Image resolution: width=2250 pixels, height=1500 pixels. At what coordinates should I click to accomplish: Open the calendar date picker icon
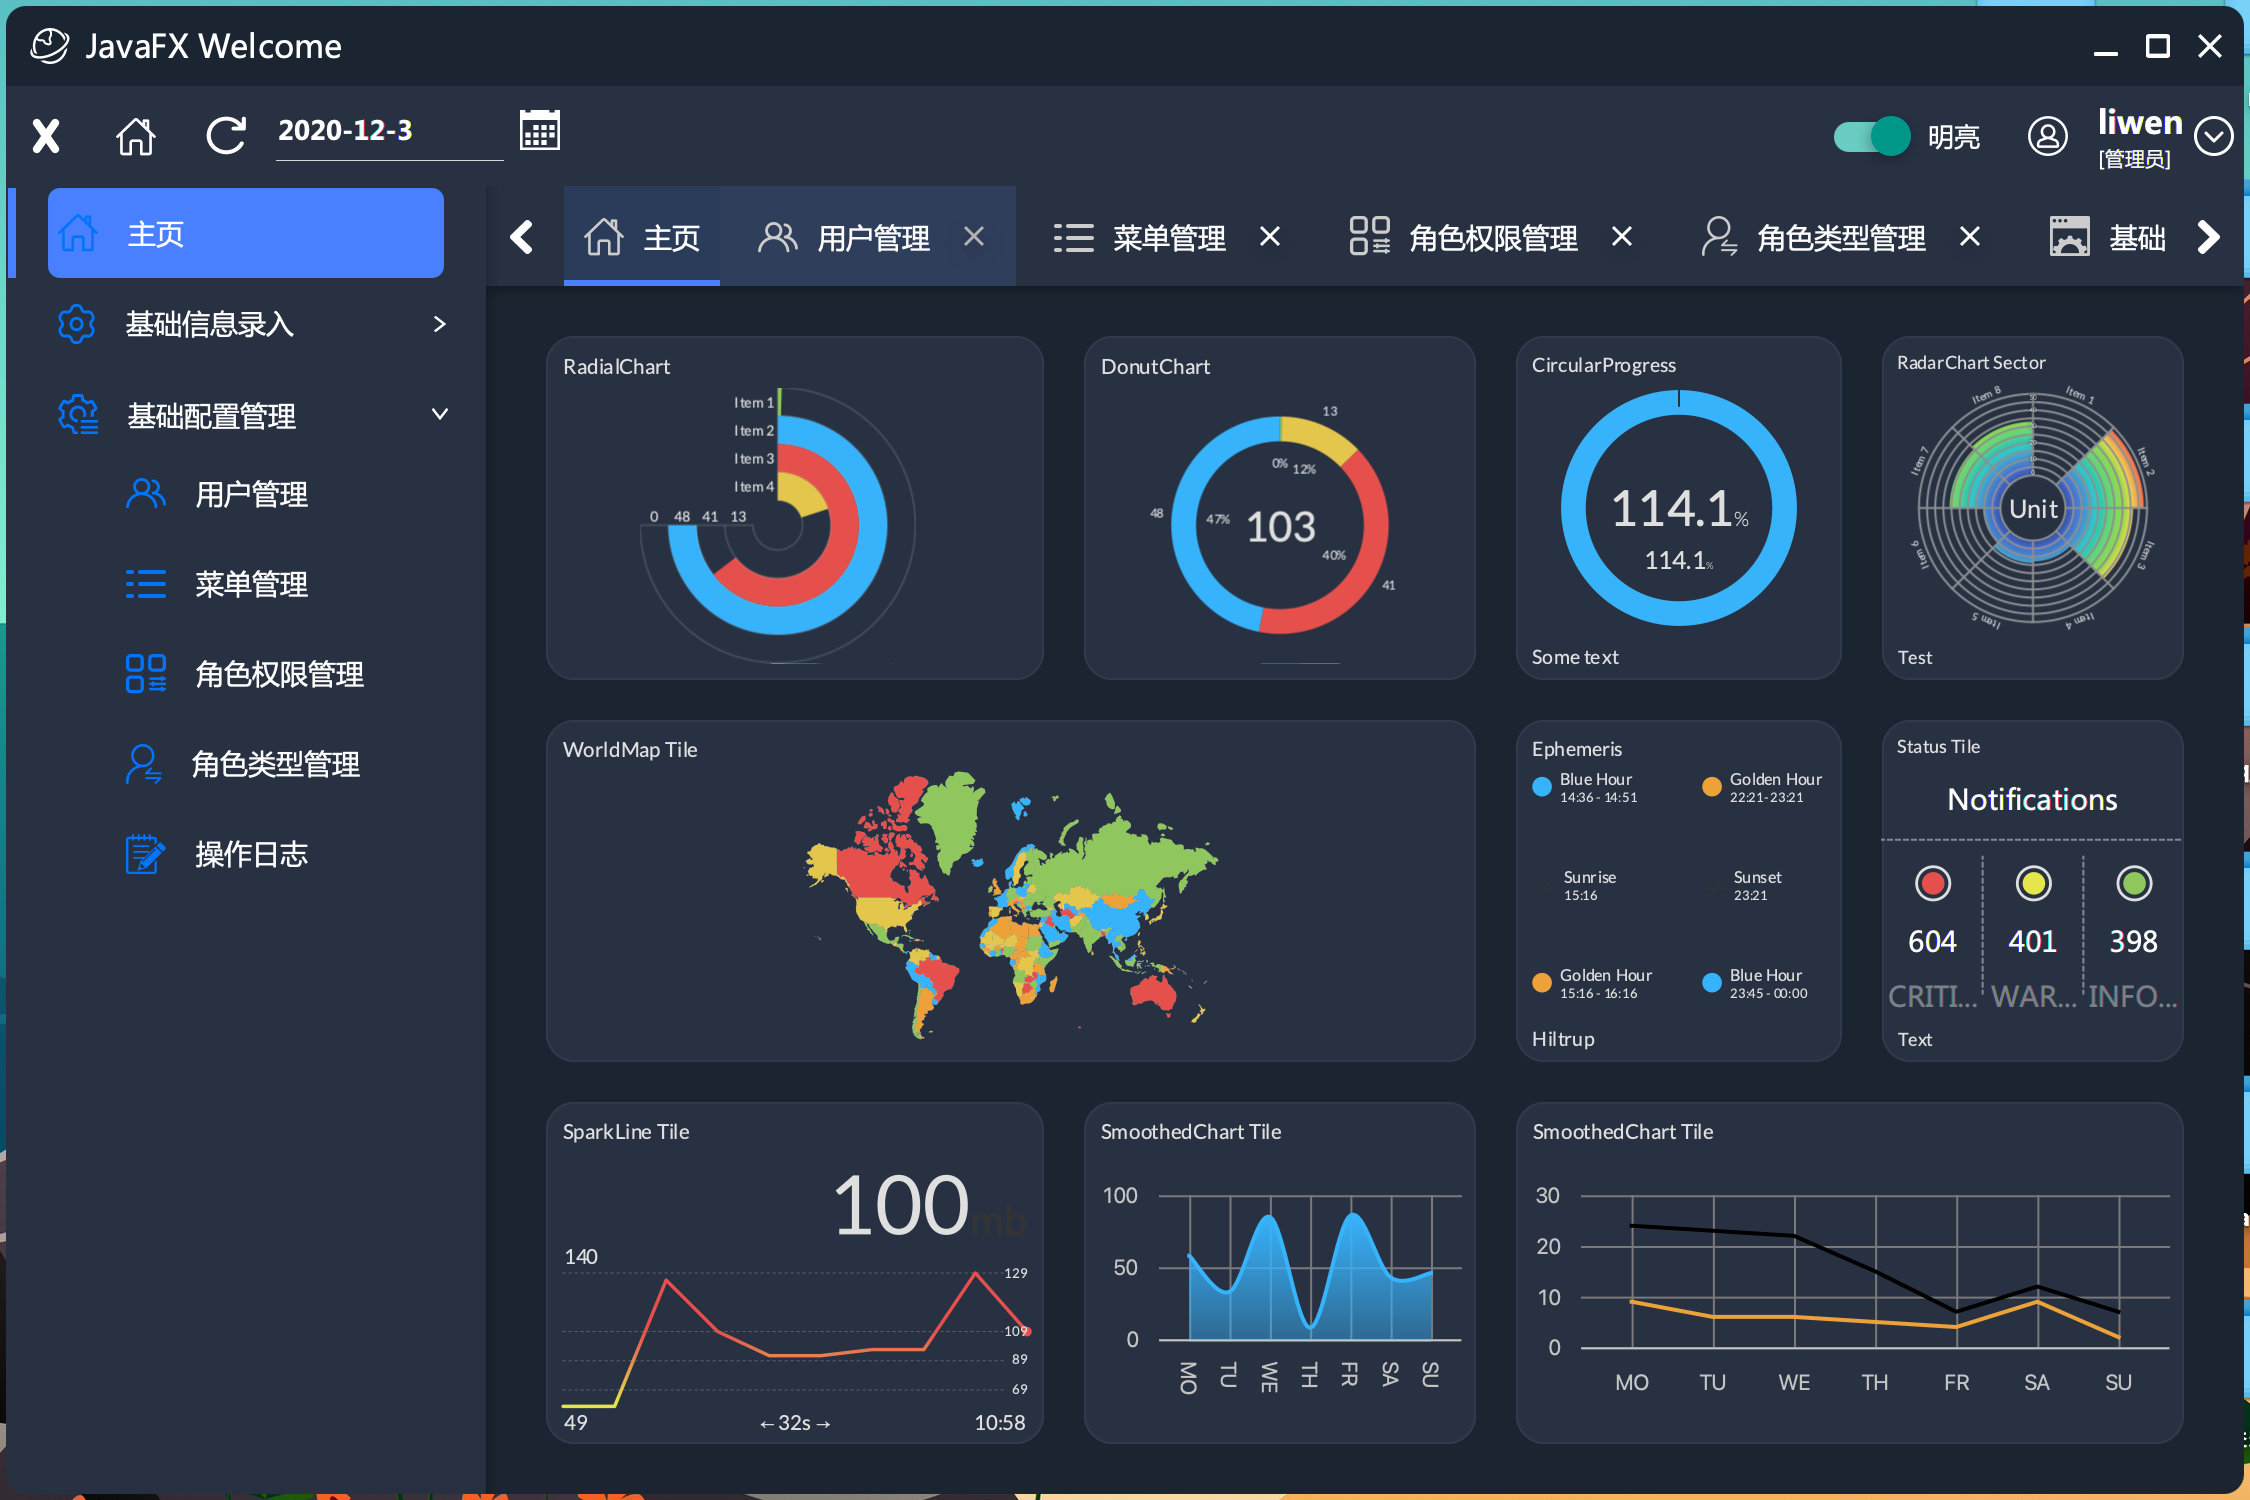click(539, 131)
